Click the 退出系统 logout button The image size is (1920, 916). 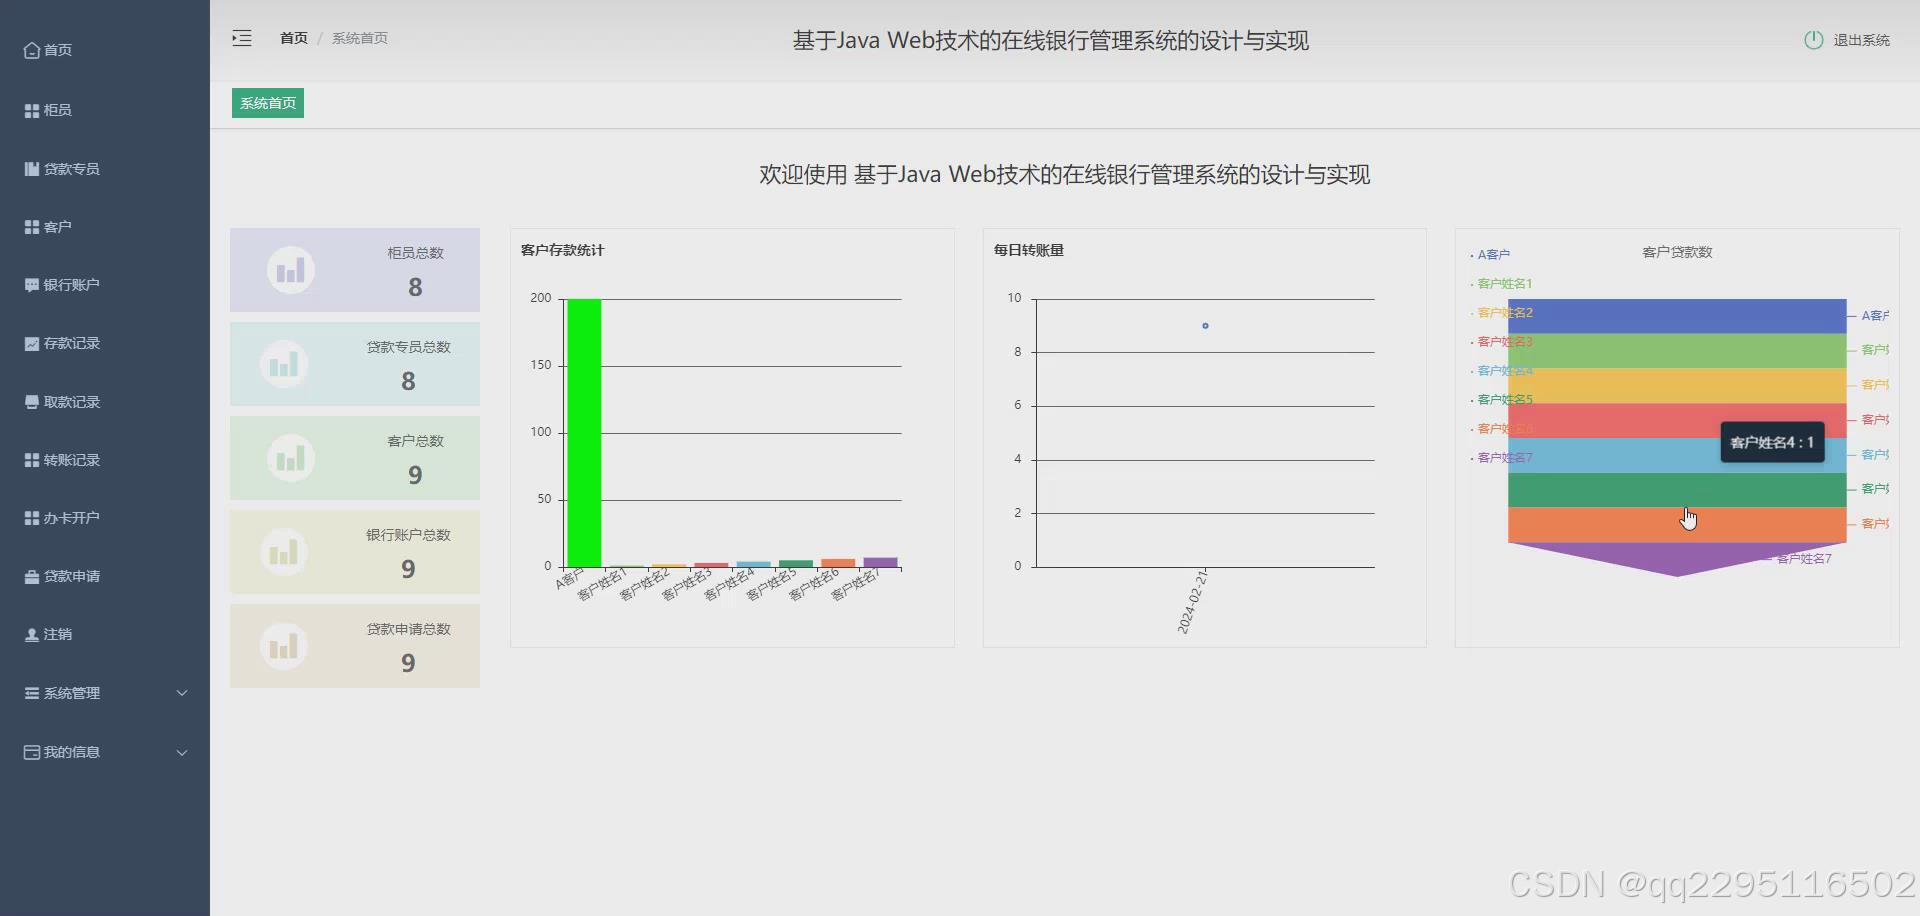(x=1862, y=41)
